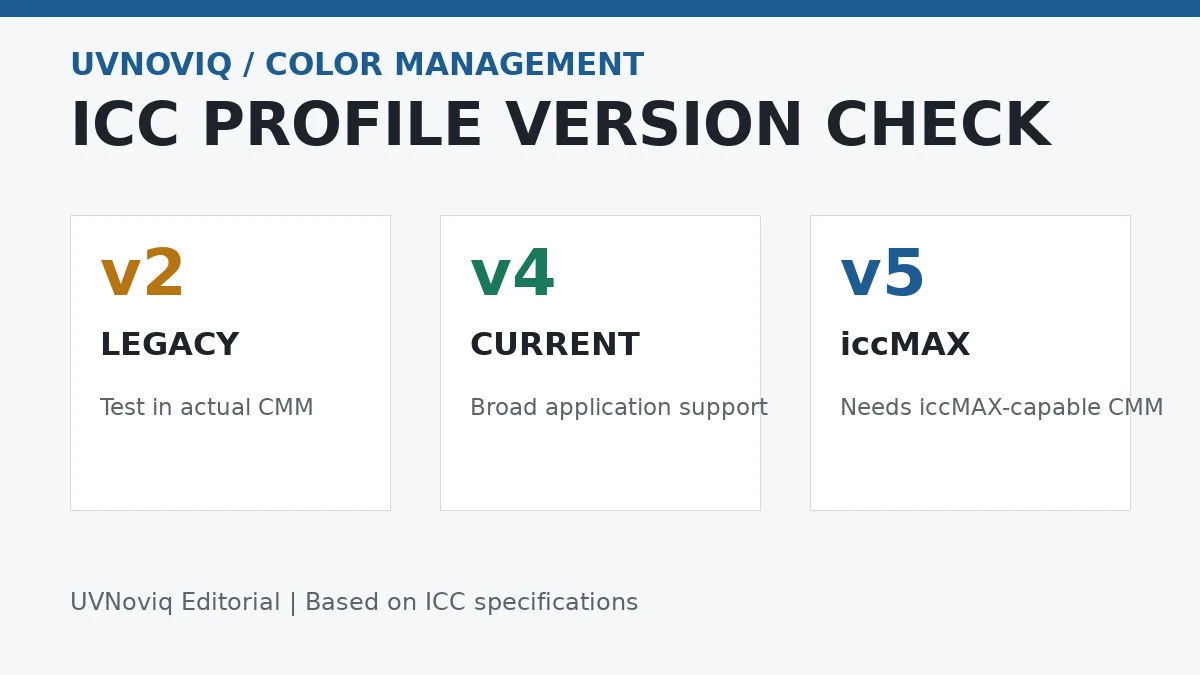Click the UVNOVIQ / COLOR MANAGEMENT subtitle
This screenshot has height=675, width=1200.
(357, 66)
